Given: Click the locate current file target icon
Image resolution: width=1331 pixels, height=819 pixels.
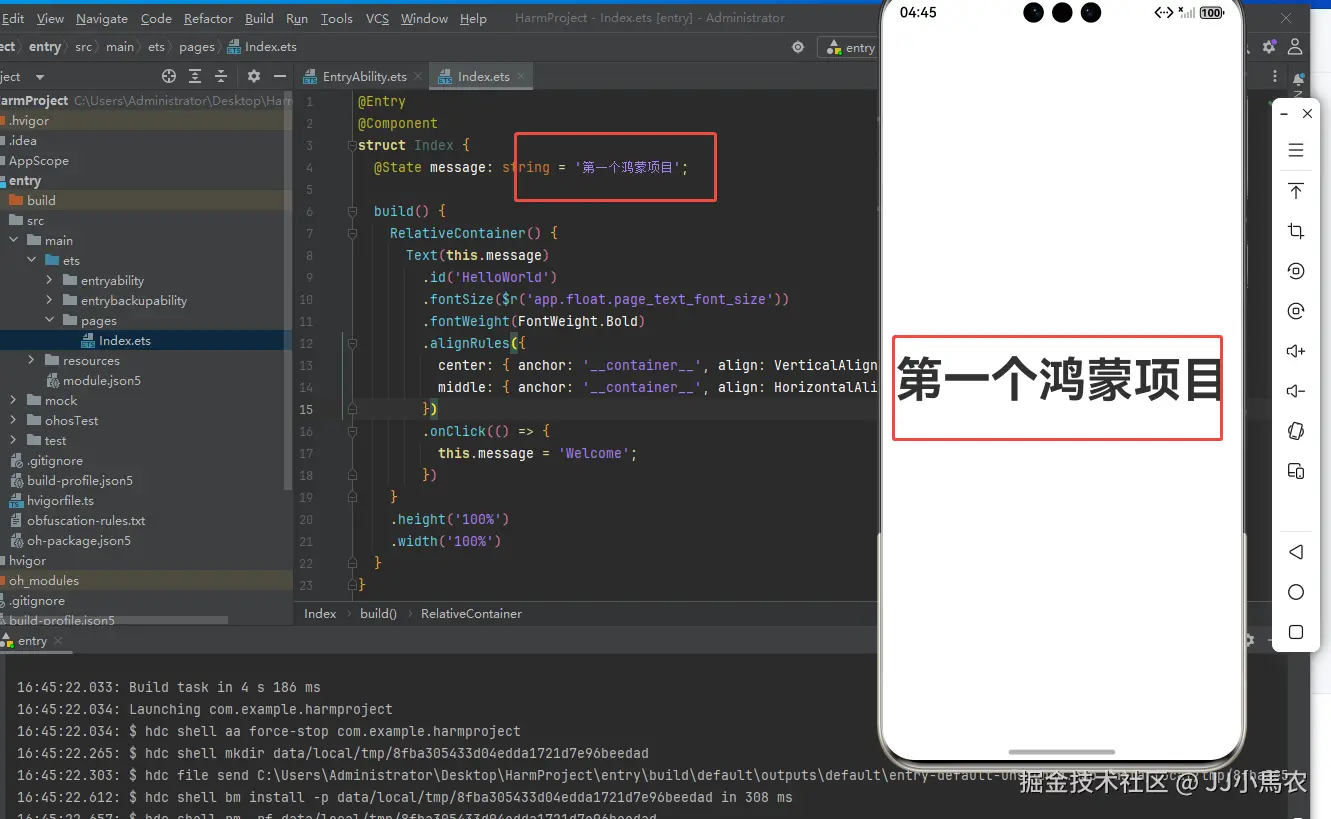Looking at the screenshot, I should [x=169, y=76].
